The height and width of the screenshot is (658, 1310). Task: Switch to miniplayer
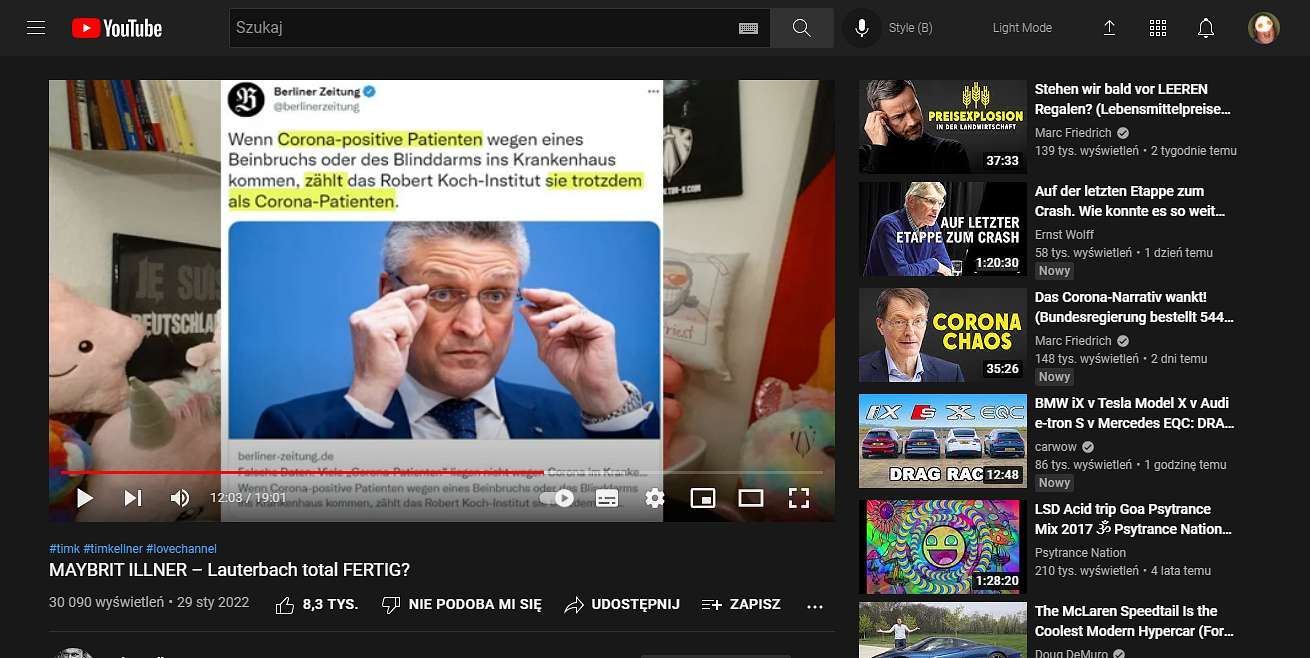tap(703, 498)
